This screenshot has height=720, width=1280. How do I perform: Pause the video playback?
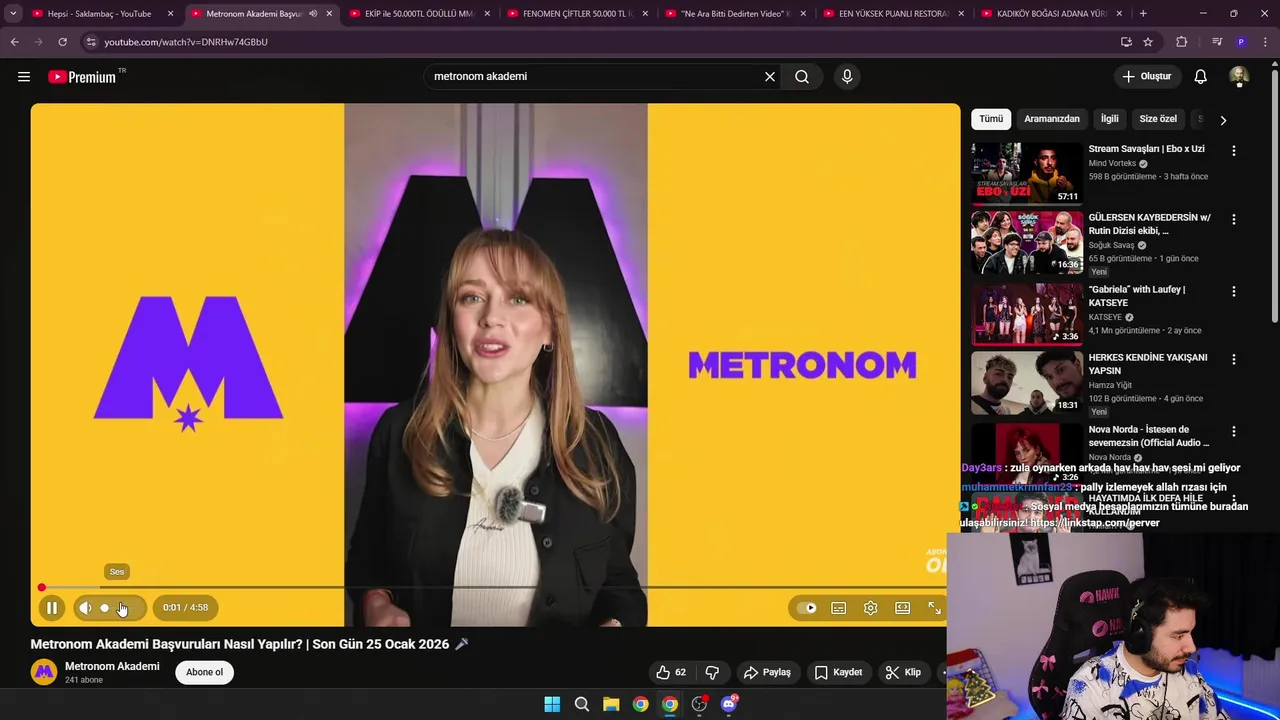(52, 607)
